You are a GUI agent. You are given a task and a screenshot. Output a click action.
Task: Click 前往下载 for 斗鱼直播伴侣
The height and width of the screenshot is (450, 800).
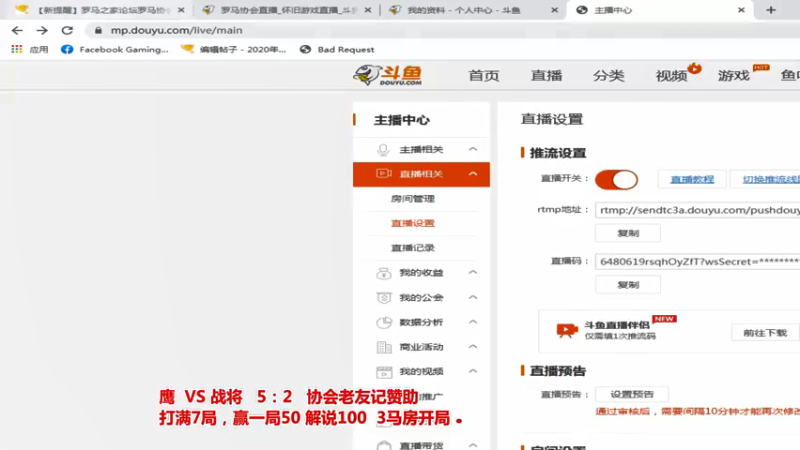tap(765, 333)
